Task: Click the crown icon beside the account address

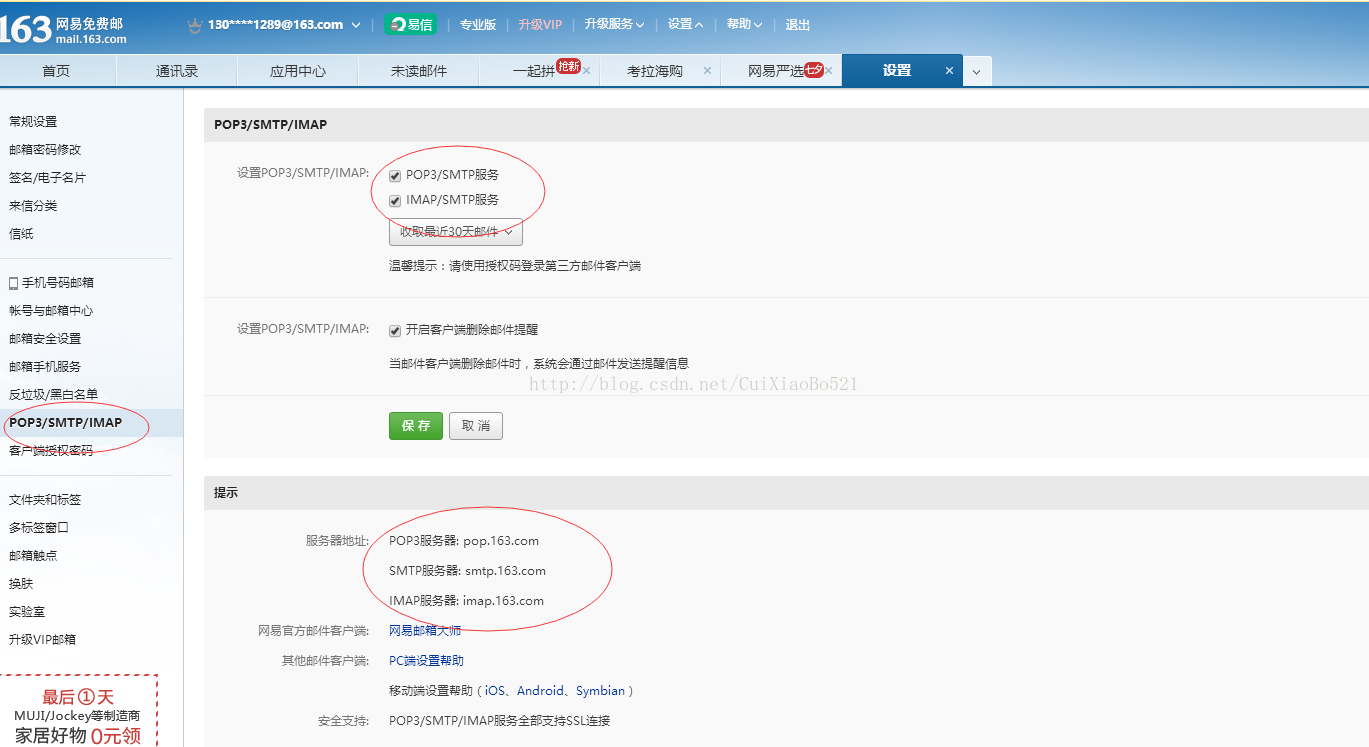Action: point(194,25)
